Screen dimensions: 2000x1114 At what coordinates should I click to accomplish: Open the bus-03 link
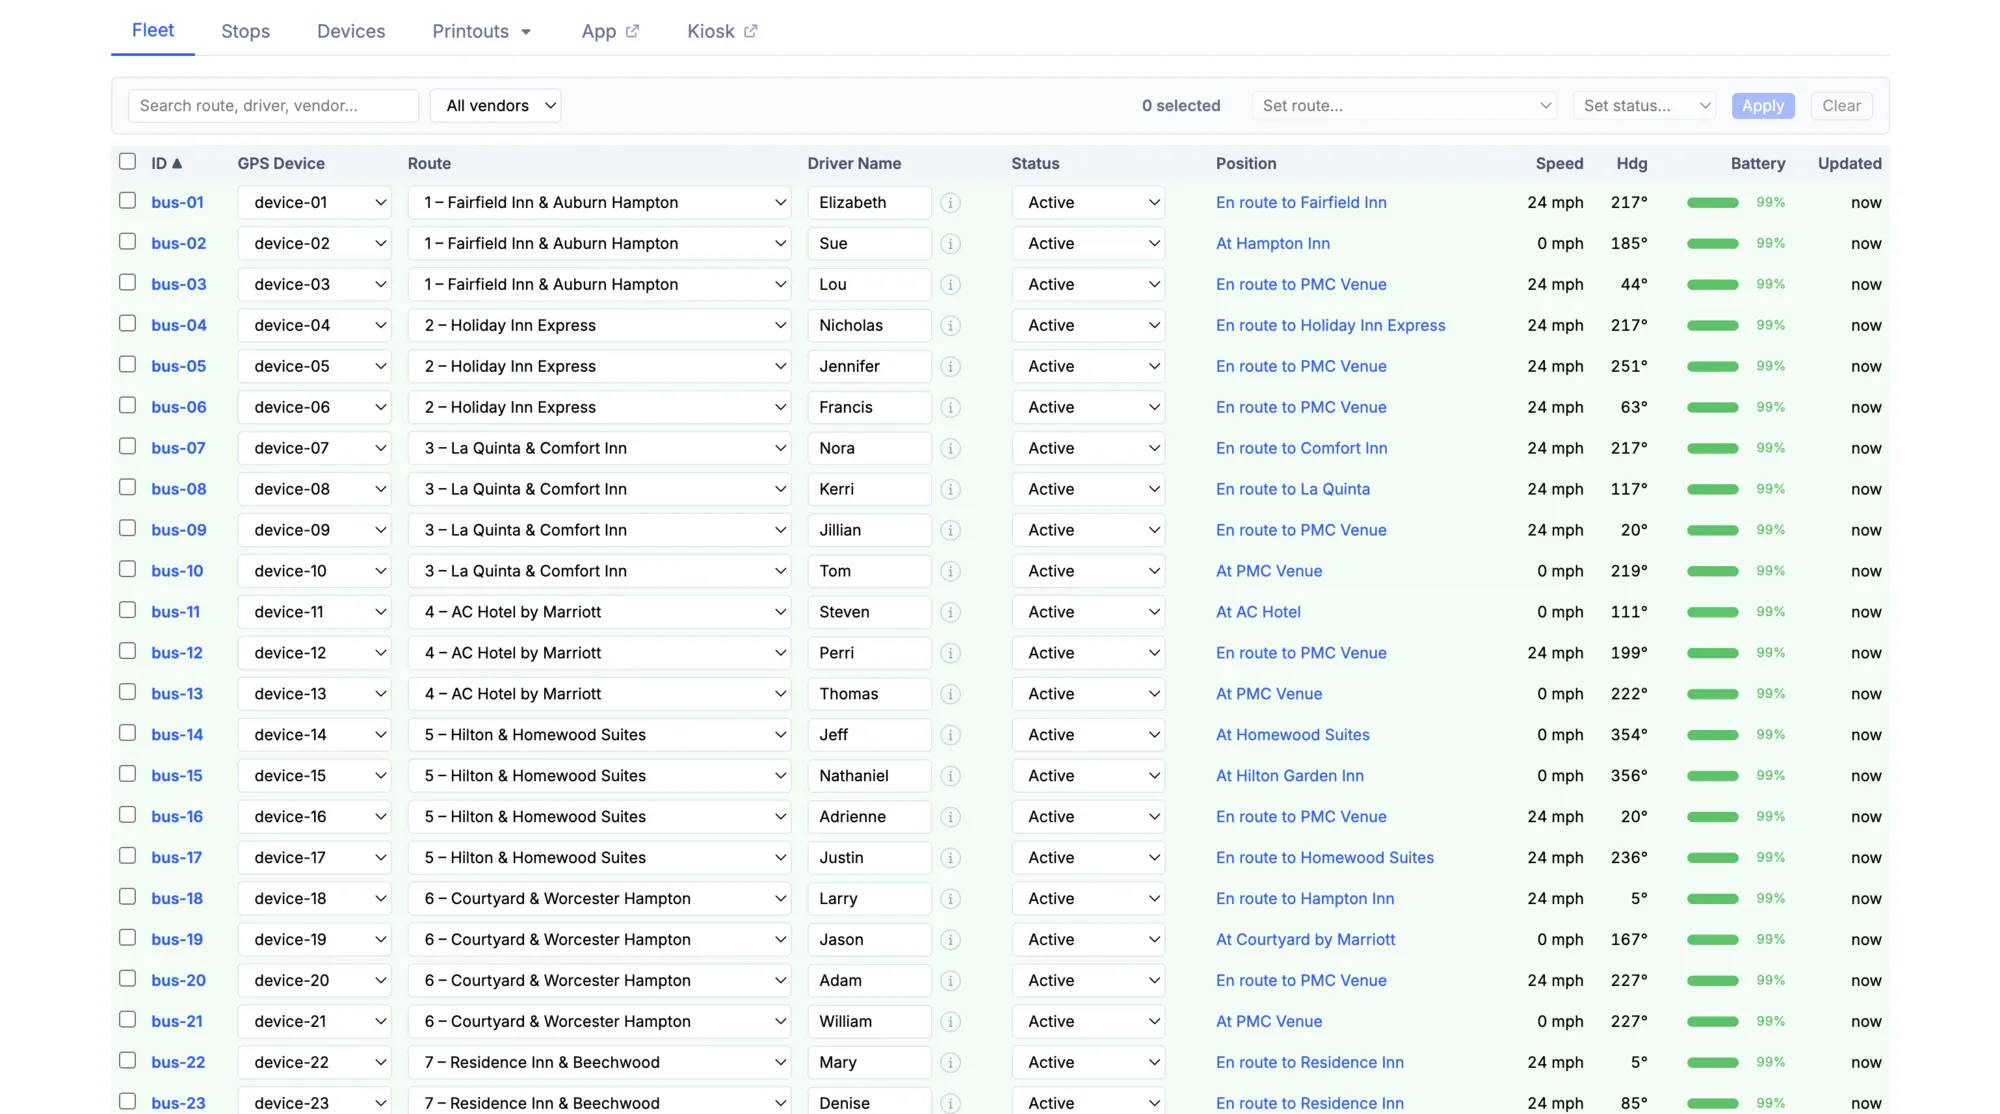pyautogui.click(x=179, y=284)
